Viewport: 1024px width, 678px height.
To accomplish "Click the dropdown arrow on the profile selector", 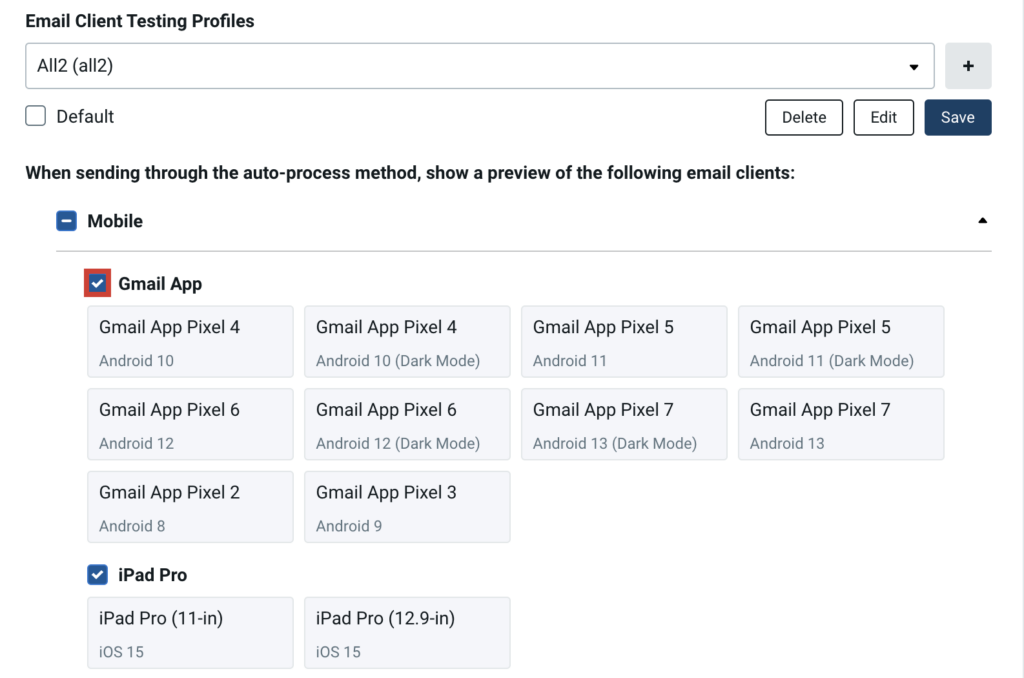I will 913,65.
